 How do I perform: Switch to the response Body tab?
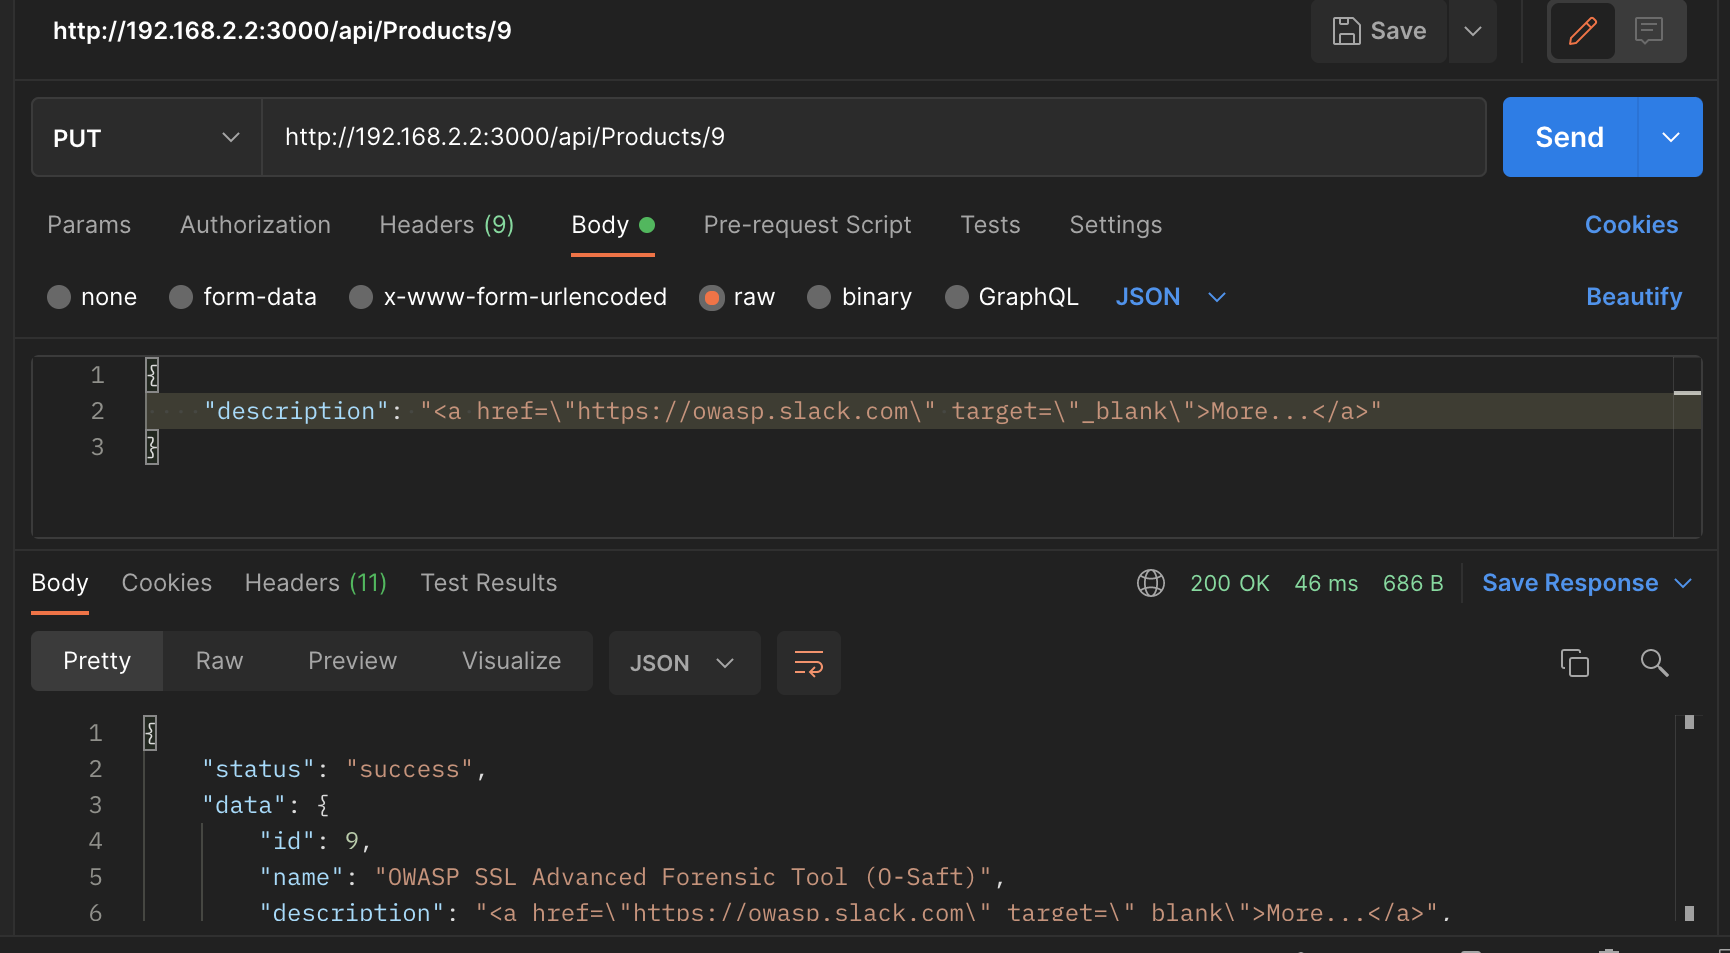(60, 583)
